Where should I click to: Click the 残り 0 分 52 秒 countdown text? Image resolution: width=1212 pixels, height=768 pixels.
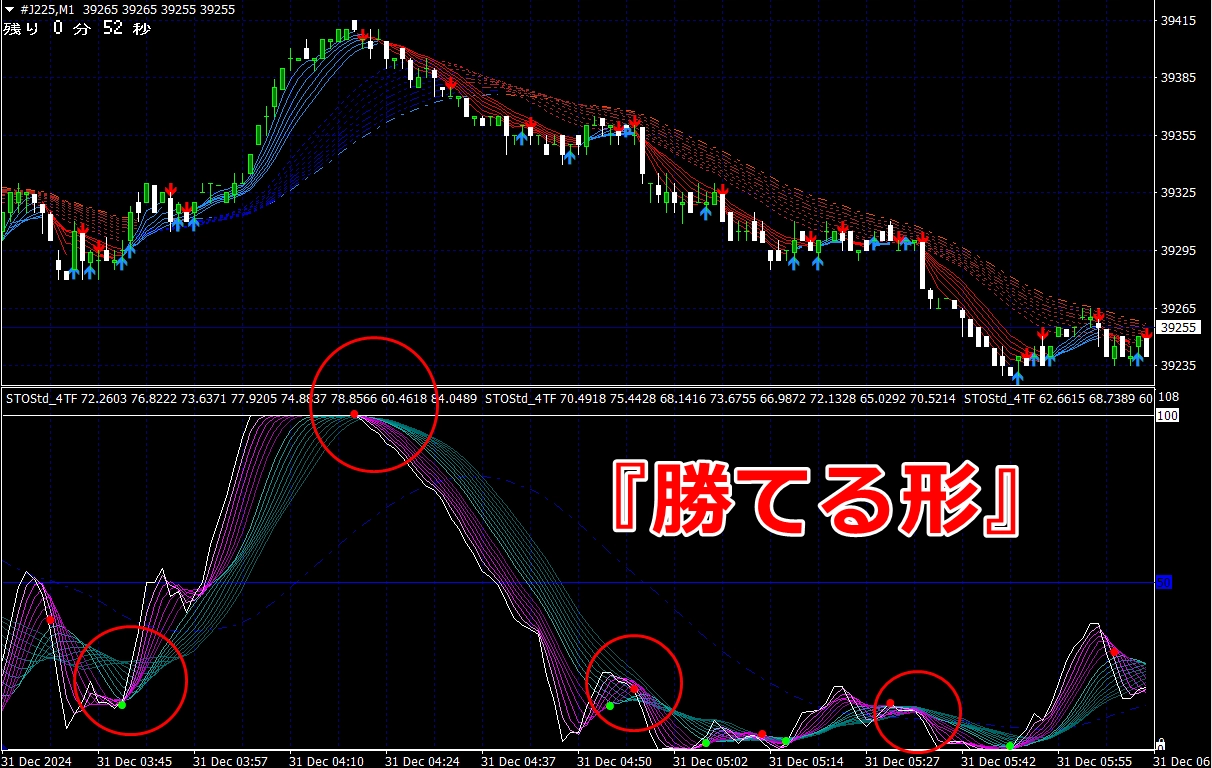(77, 29)
